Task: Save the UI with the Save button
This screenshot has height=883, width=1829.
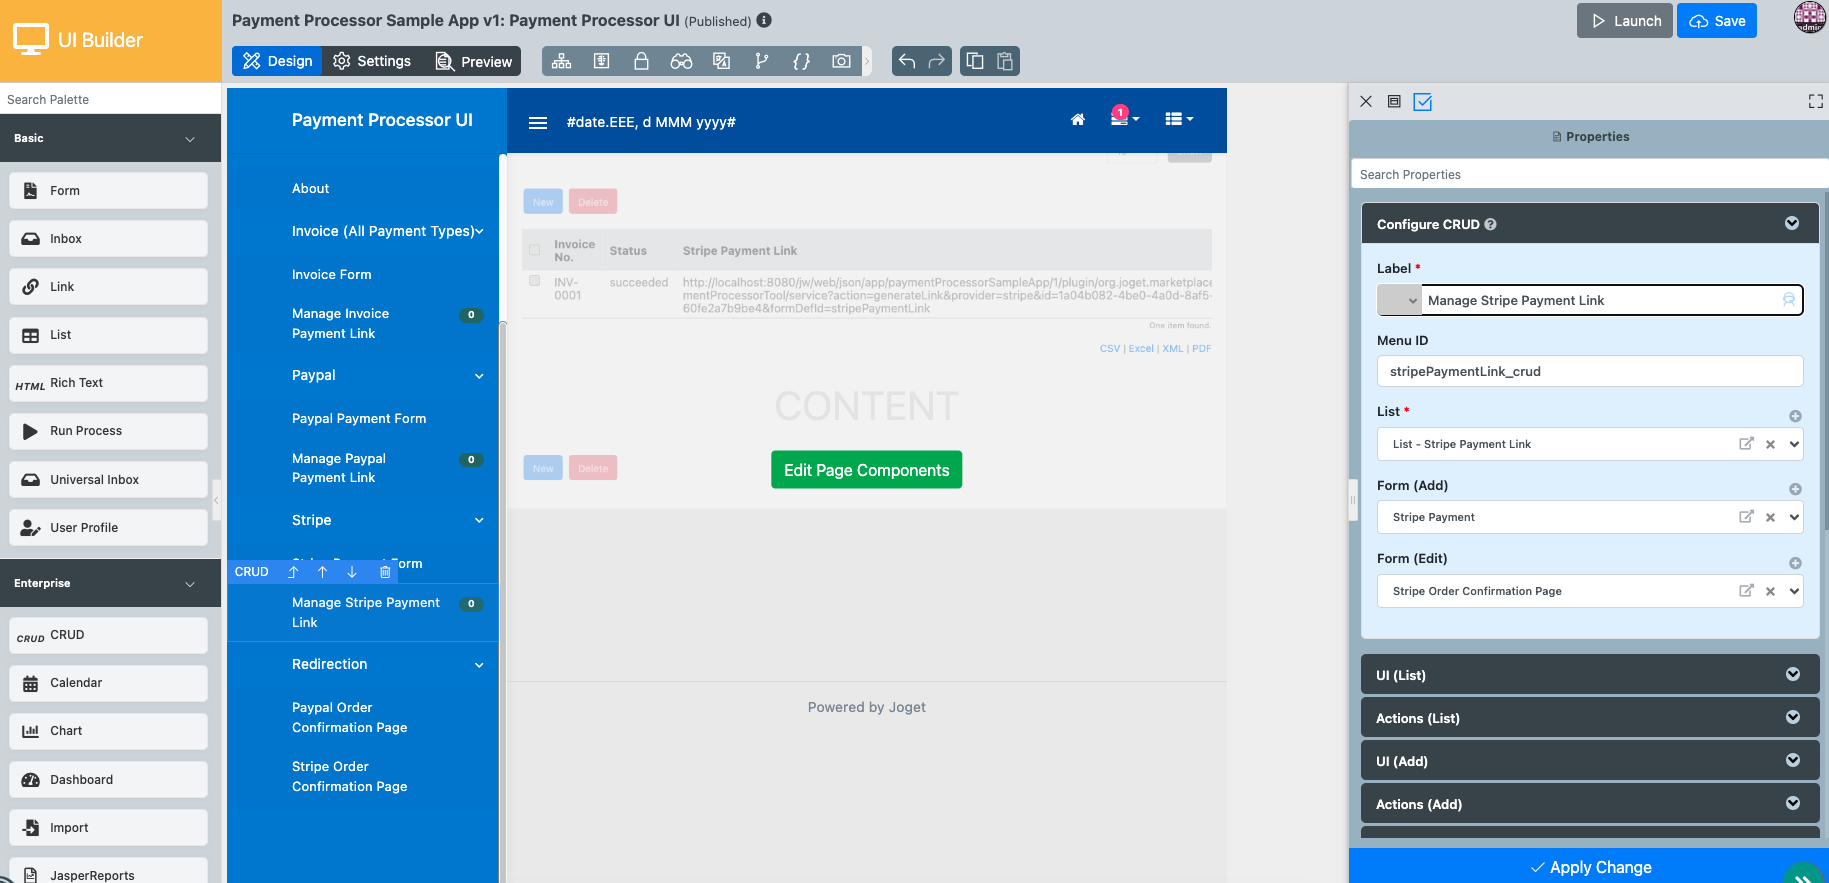Action: pos(1717,21)
